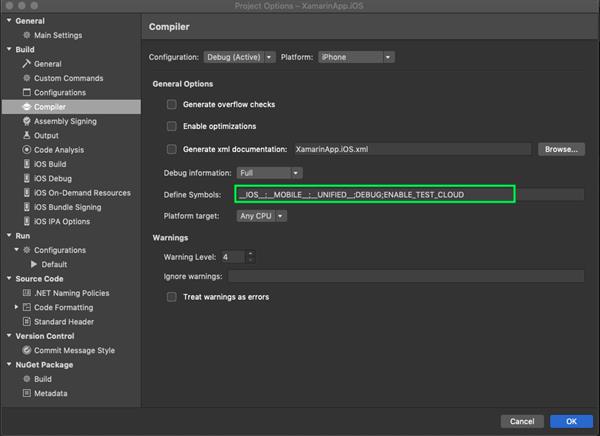600x436 pixels.
Task: Click the Define Symbols text field
Action: [x=375, y=194]
